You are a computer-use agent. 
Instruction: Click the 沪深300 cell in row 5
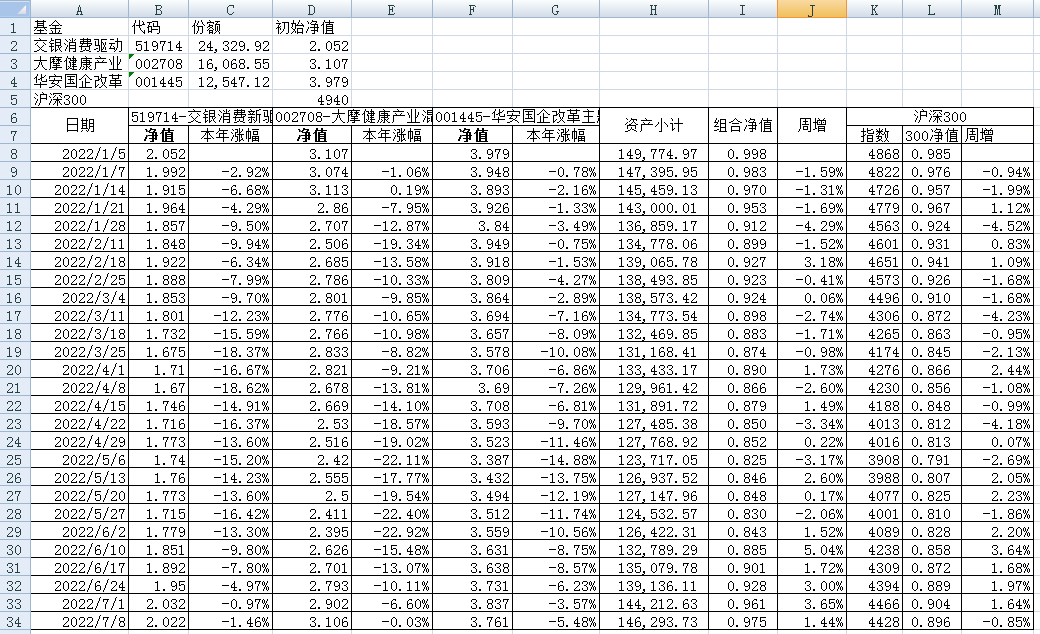coord(79,99)
